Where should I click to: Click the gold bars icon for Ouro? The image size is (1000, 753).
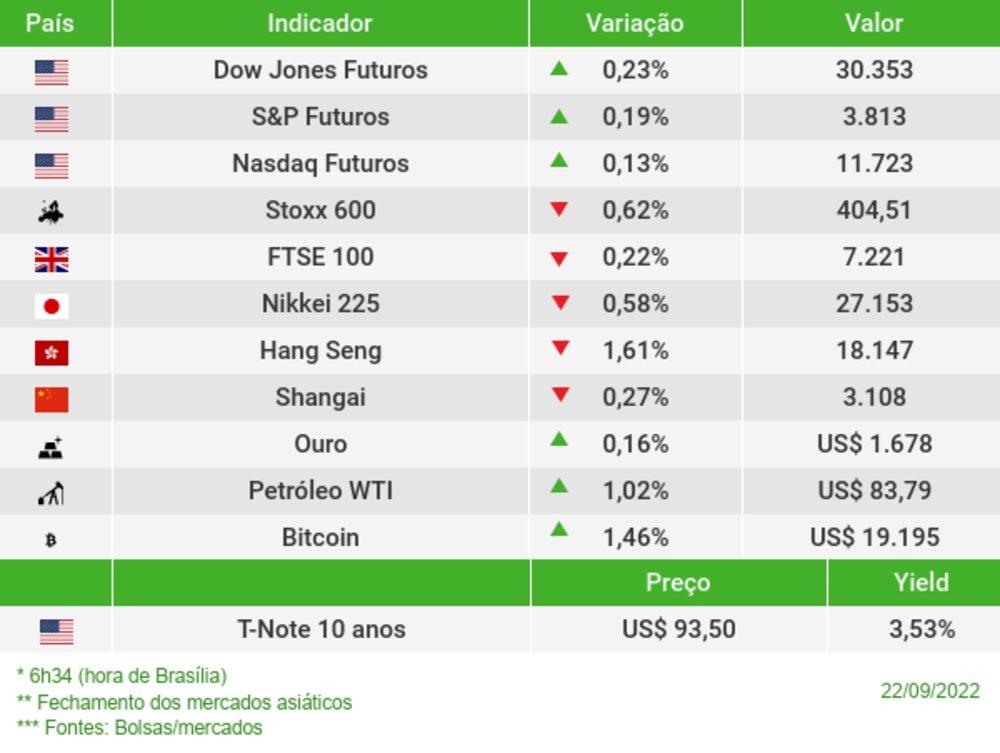[x=51, y=447]
